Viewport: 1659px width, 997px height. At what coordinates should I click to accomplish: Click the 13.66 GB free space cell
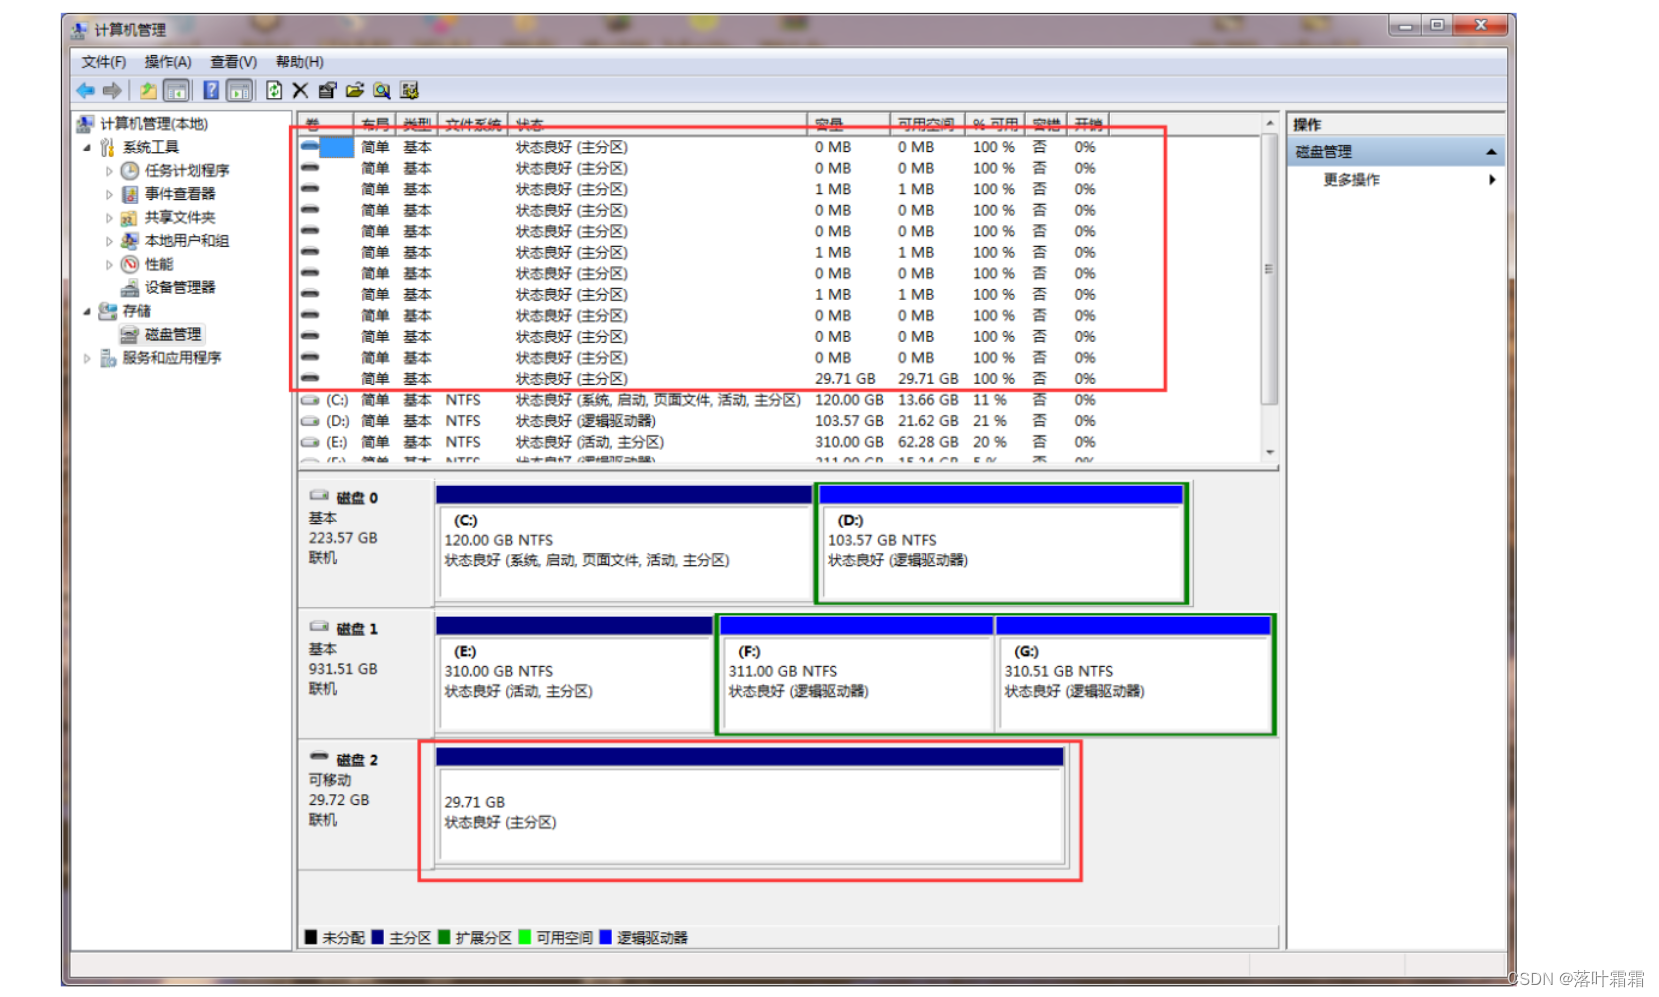tap(928, 400)
